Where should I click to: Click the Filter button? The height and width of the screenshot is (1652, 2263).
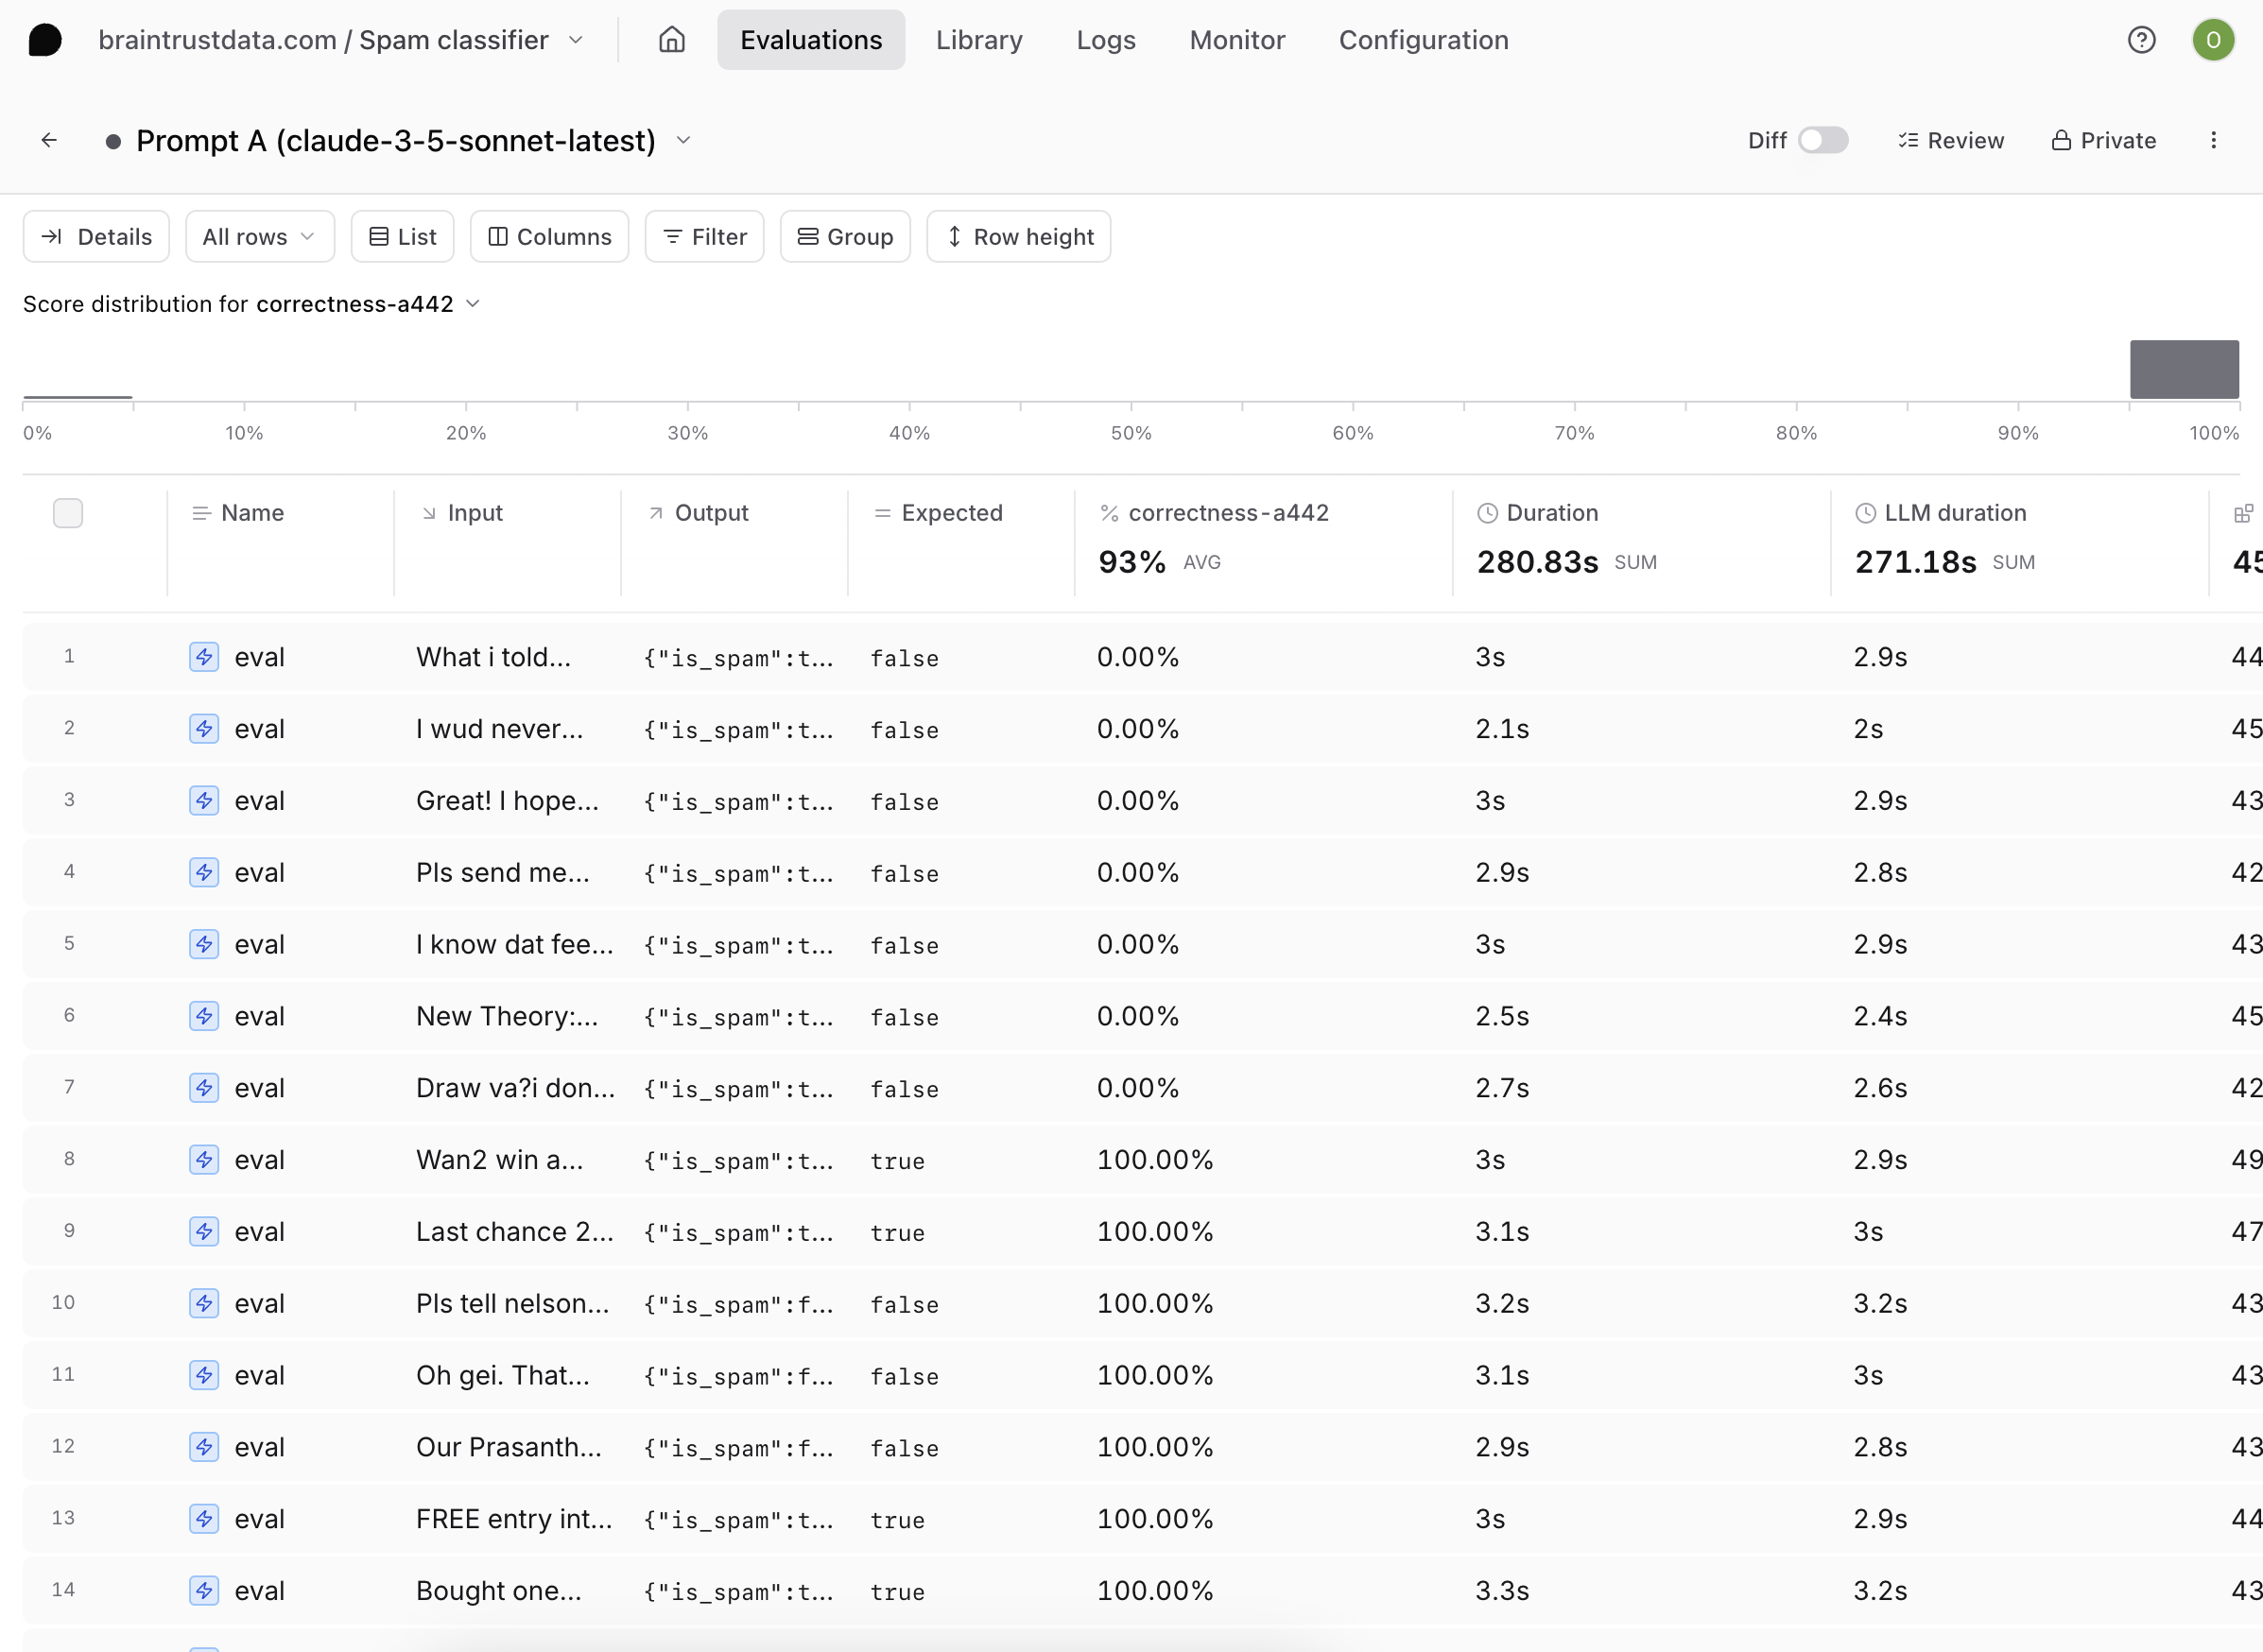(704, 237)
